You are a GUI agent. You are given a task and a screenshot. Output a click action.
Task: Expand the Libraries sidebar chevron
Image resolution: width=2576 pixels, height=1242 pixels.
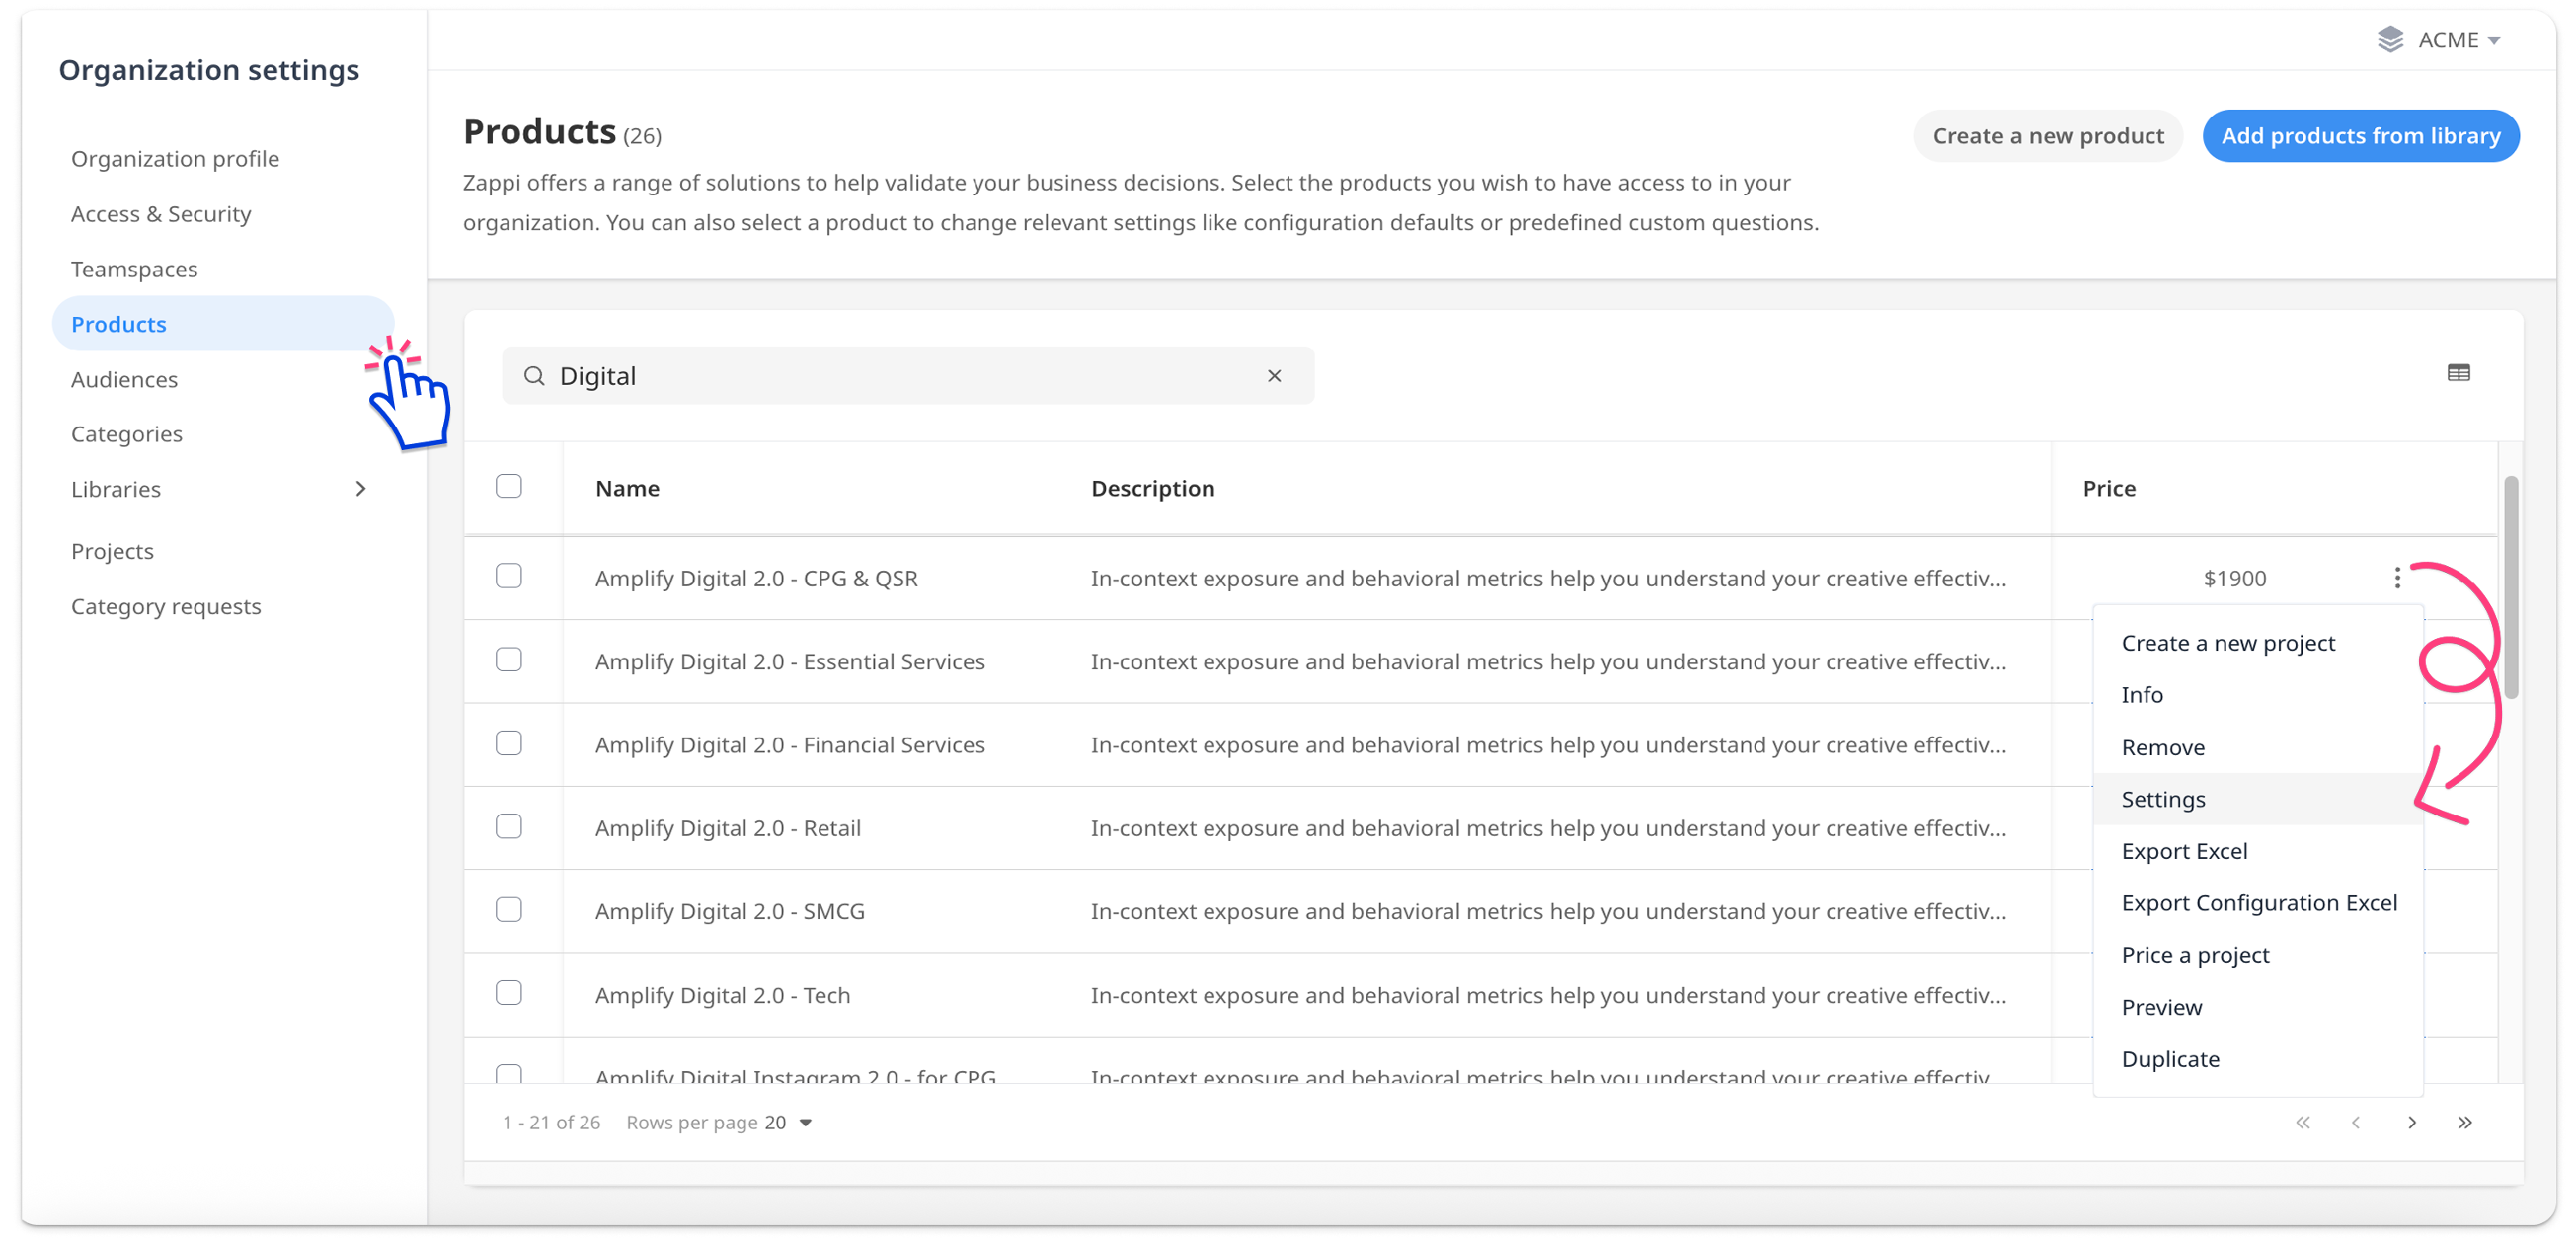tap(360, 489)
